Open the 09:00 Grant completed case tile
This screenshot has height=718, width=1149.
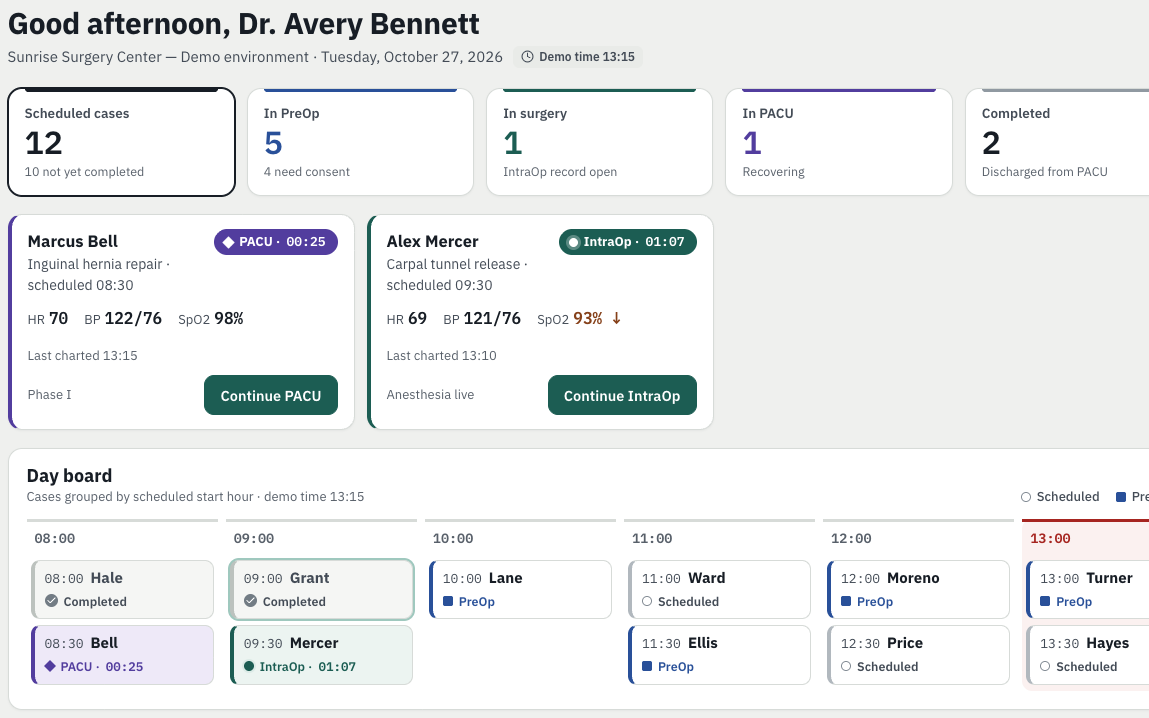coord(322,590)
